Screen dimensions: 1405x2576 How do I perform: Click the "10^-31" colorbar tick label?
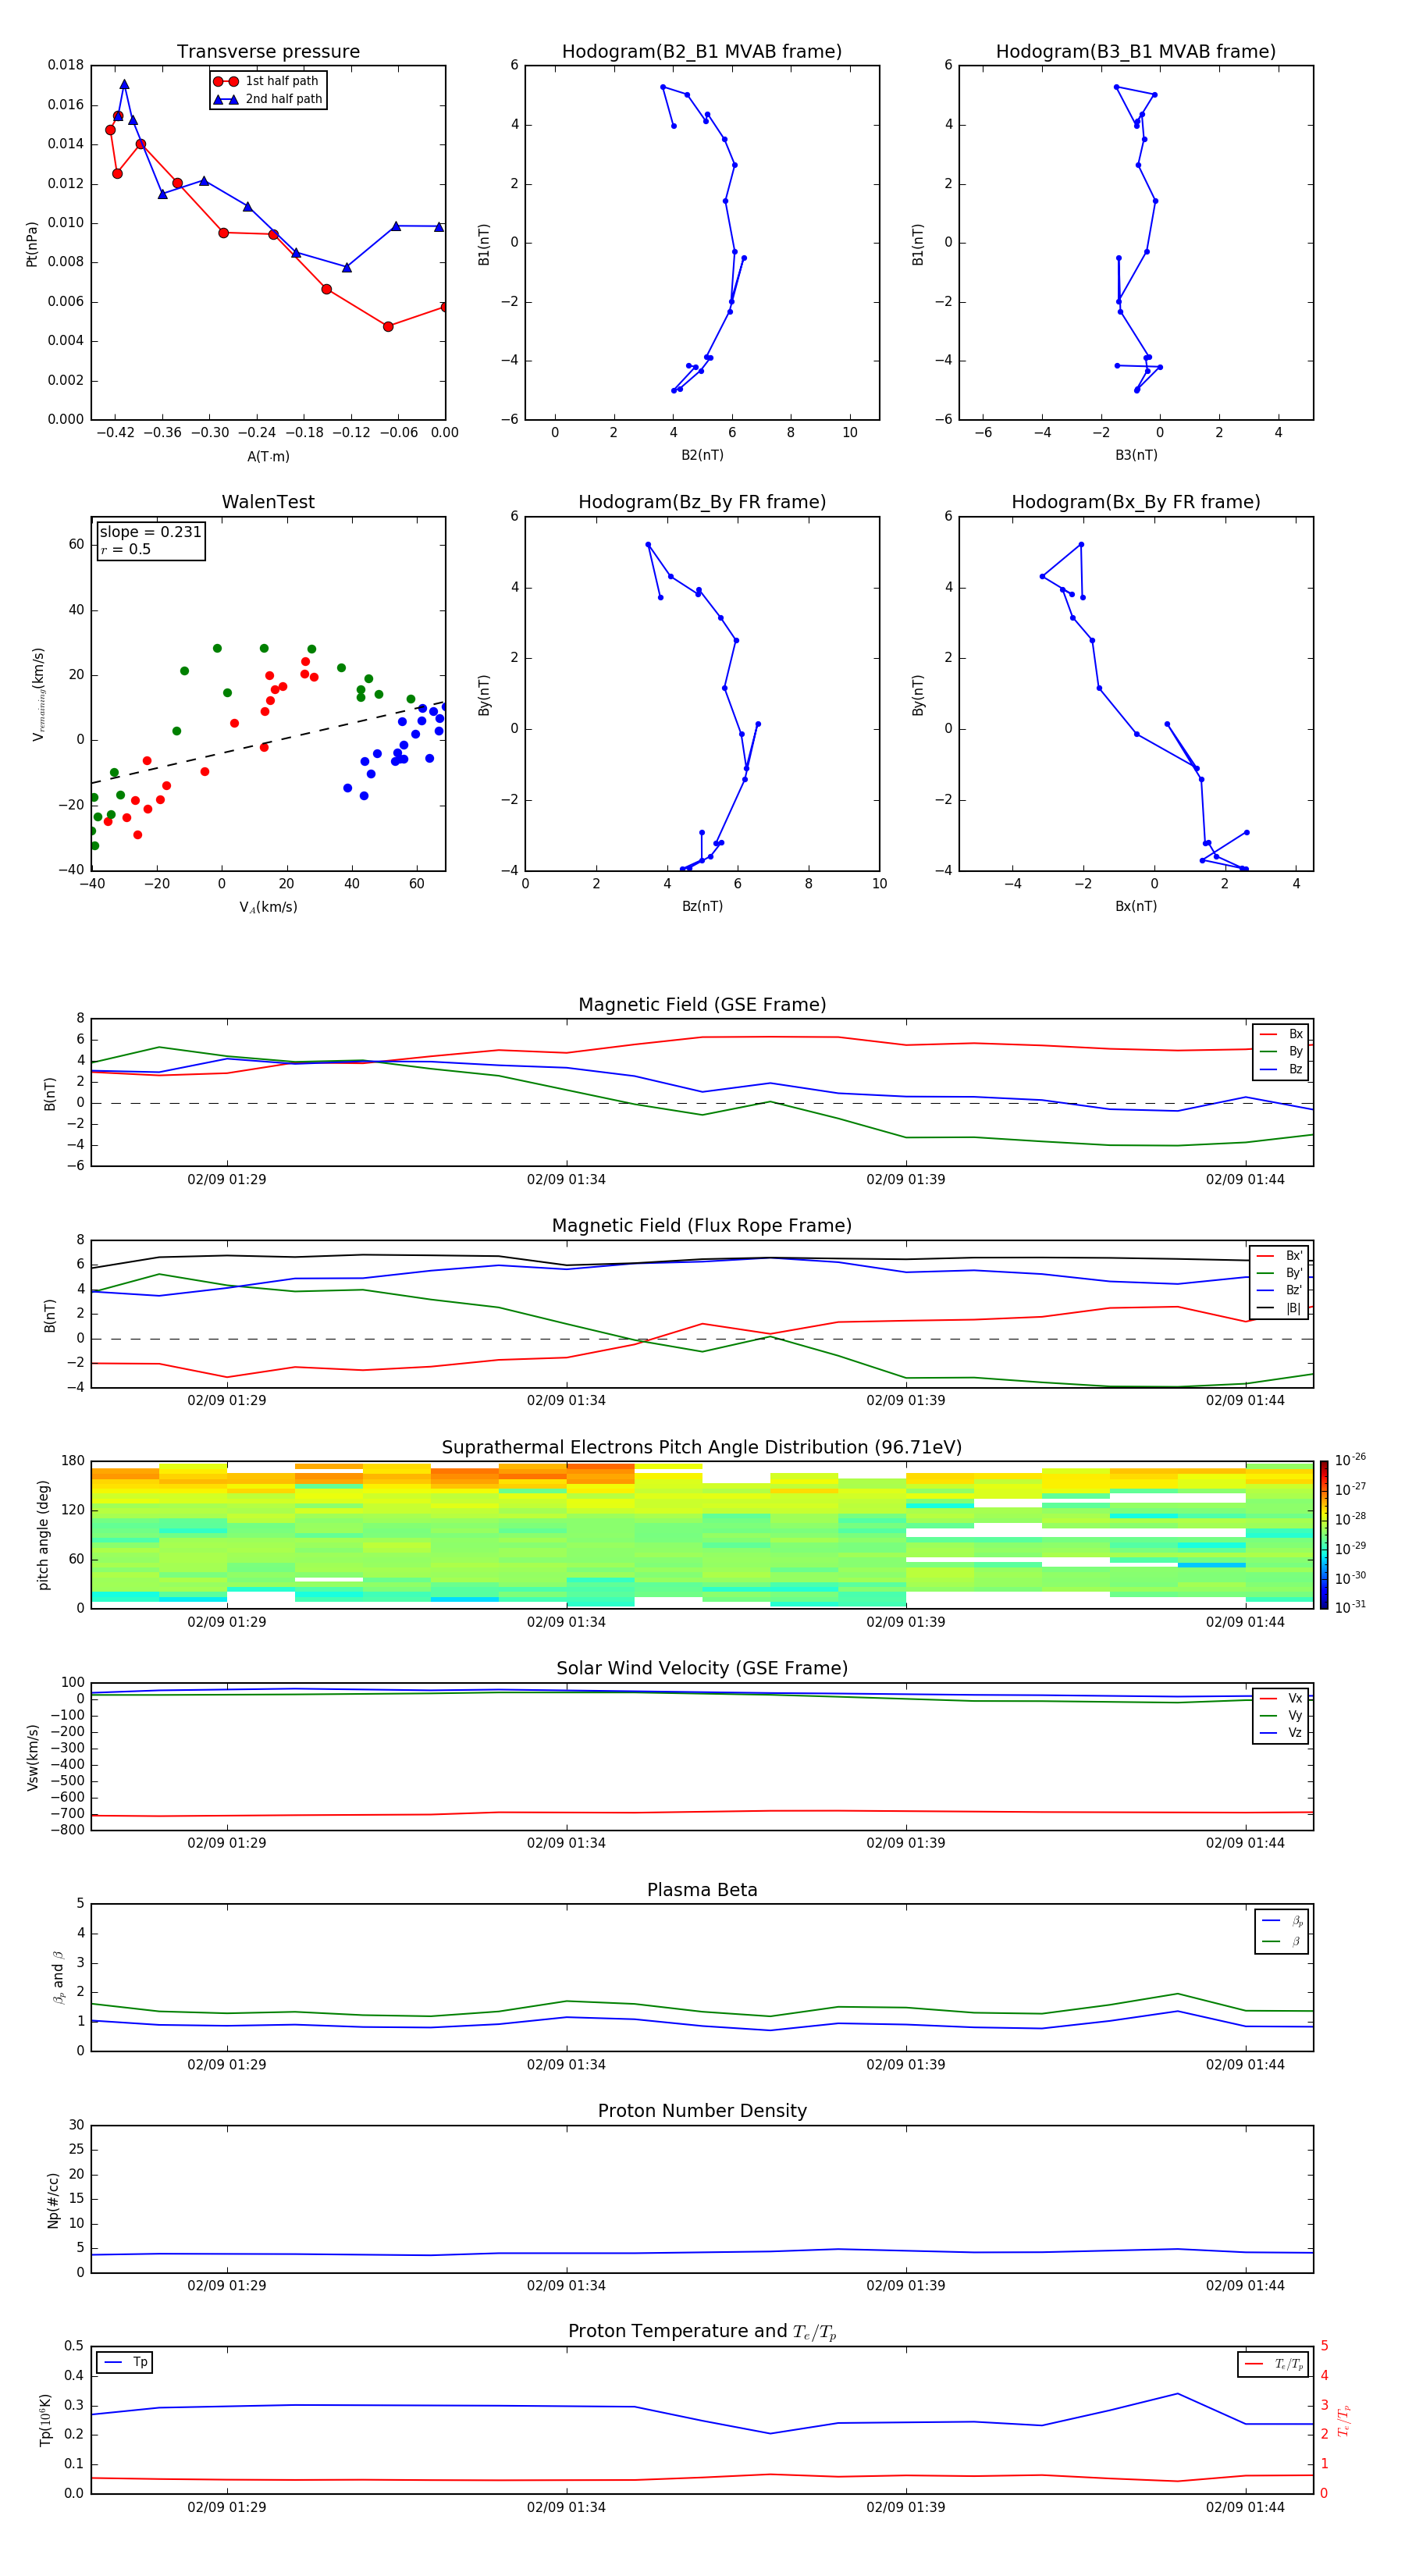pyautogui.click(x=1350, y=1607)
